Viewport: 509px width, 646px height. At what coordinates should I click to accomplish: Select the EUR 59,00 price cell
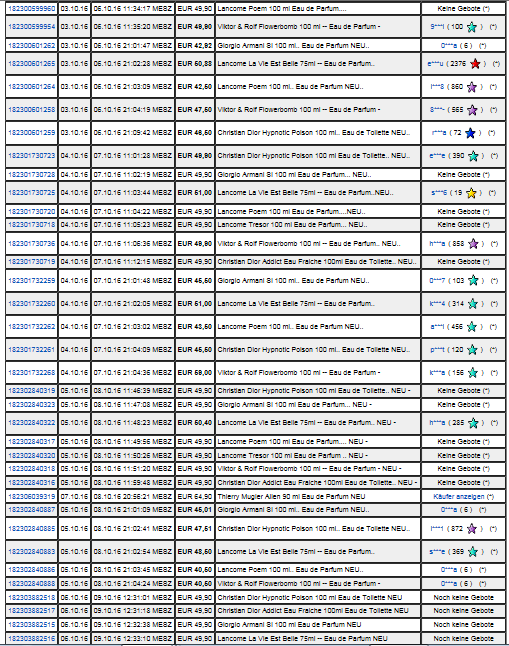(x=195, y=373)
